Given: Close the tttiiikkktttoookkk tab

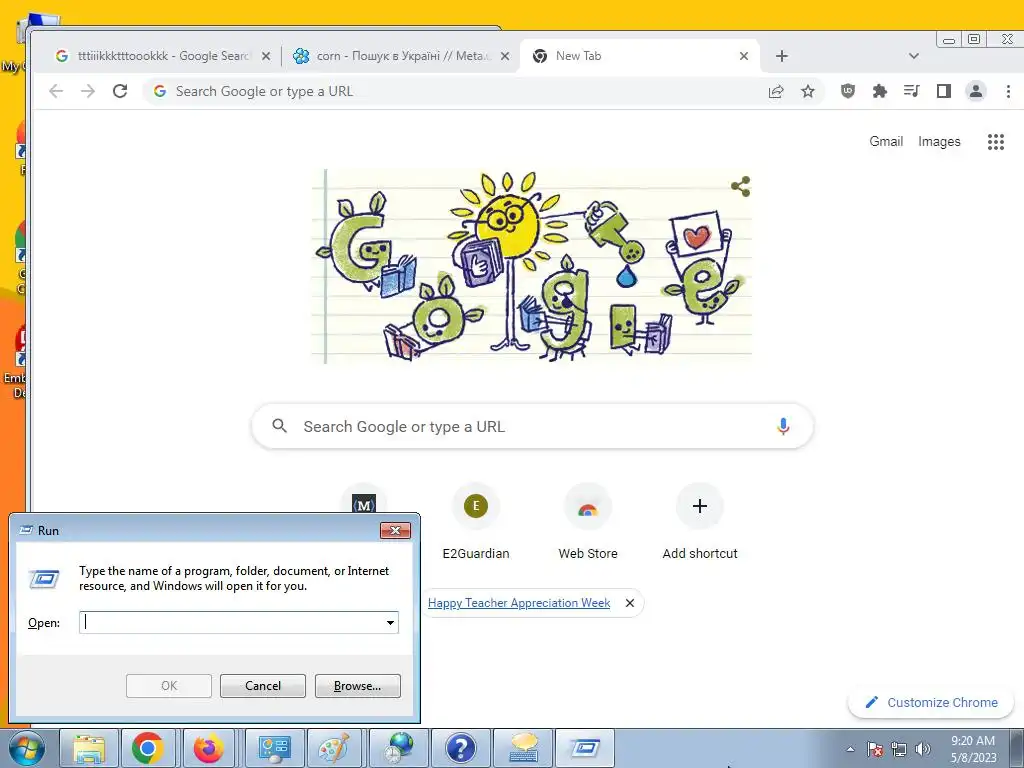Looking at the screenshot, I should [x=266, y=56].
